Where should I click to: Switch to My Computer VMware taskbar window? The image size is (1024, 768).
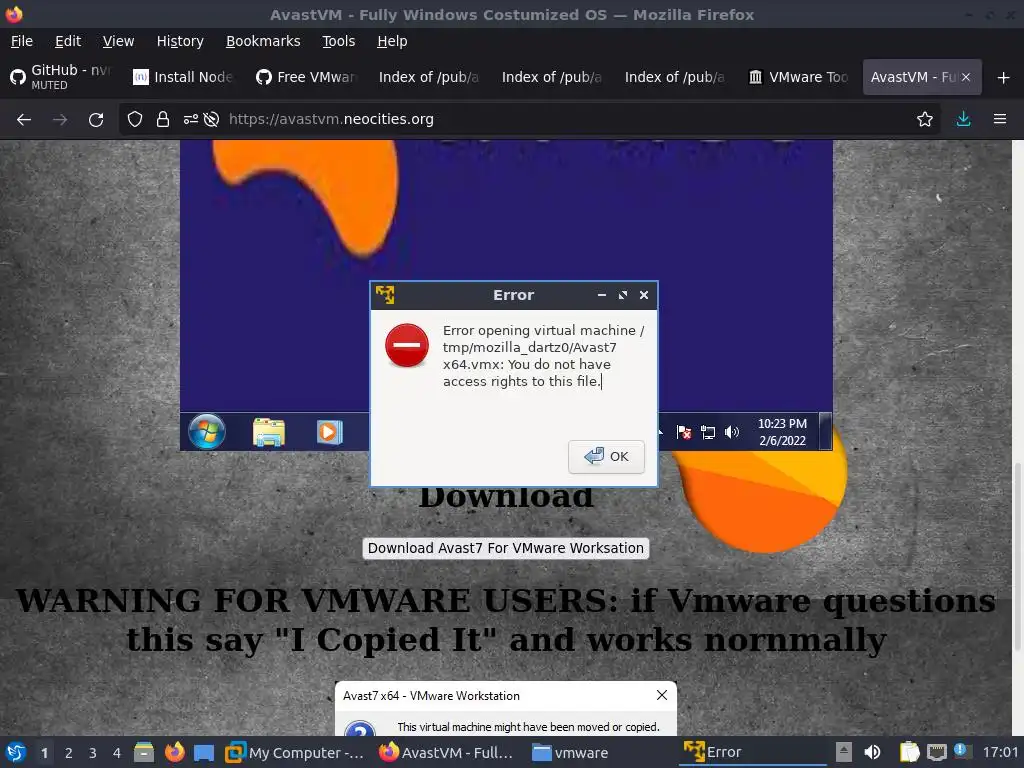click(x=295, y=753)
